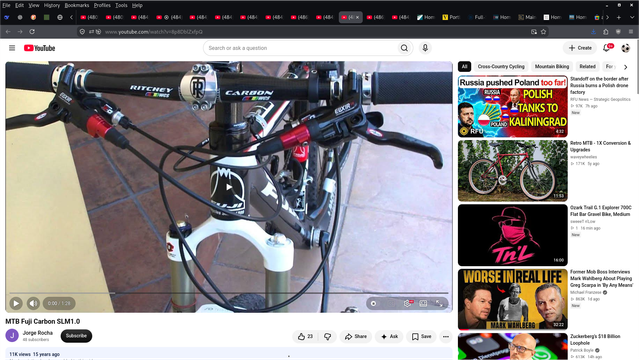Open the YouTube guide hamburger menu
Screen dimensions: 639x360
(12, 48)
